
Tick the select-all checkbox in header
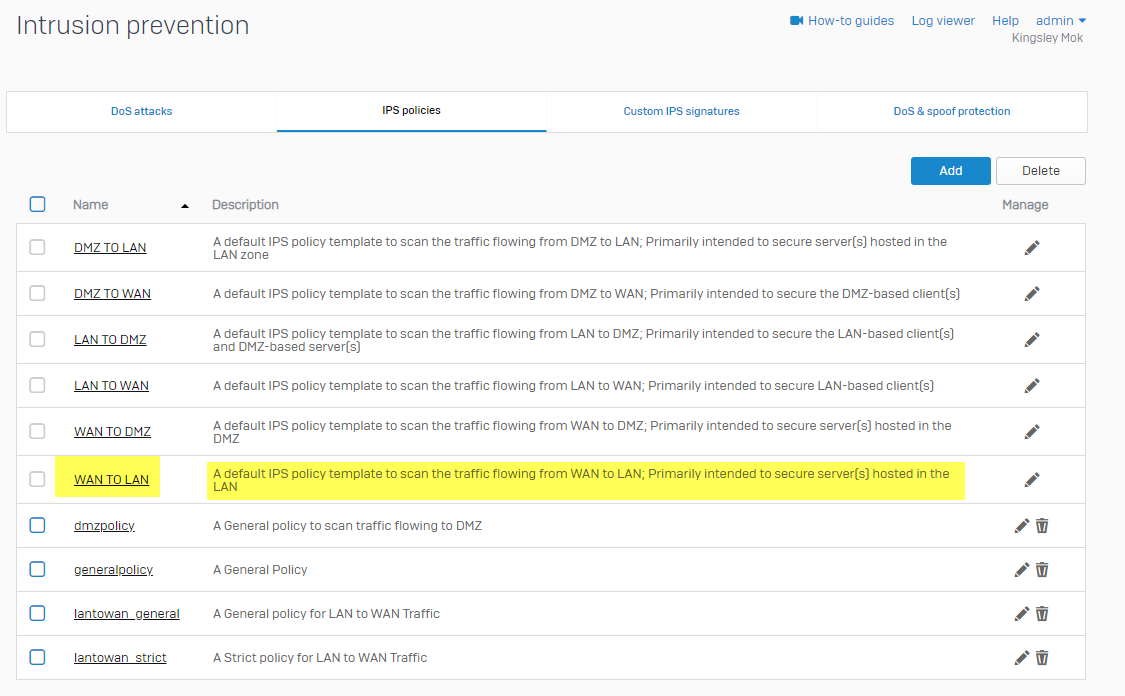click(x=38, y=204)
